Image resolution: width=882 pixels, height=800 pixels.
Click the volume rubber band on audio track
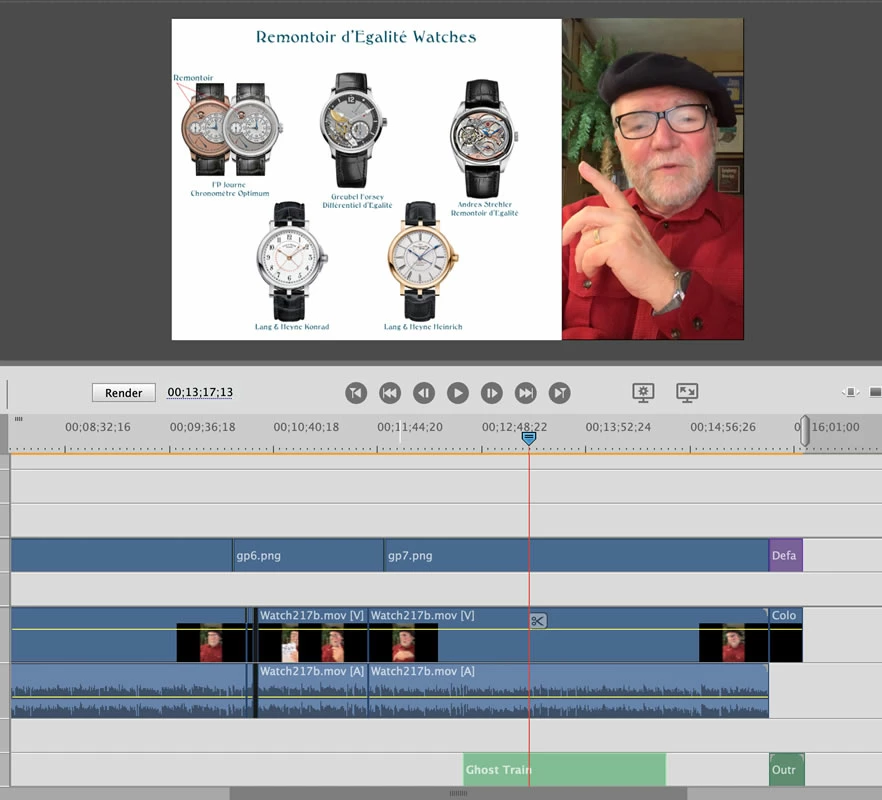[x=389, y=697]
